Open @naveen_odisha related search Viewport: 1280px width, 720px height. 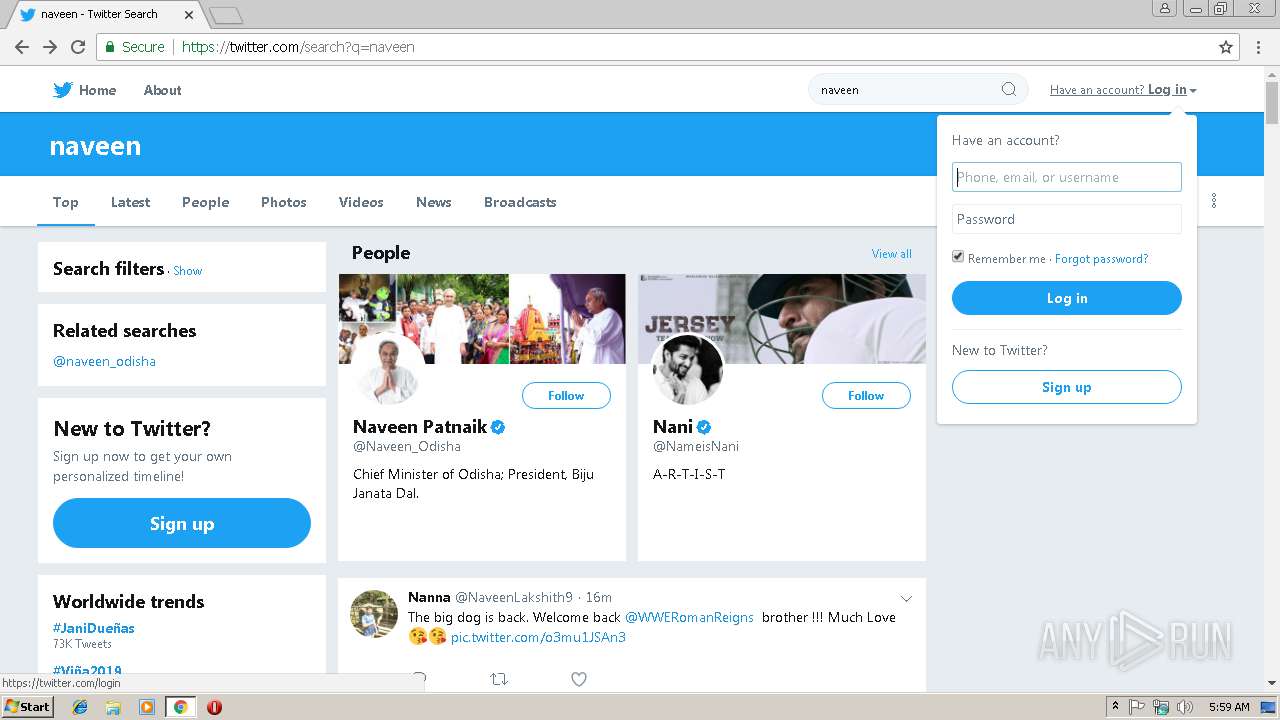pyautogui.click(x=104, y=361)
